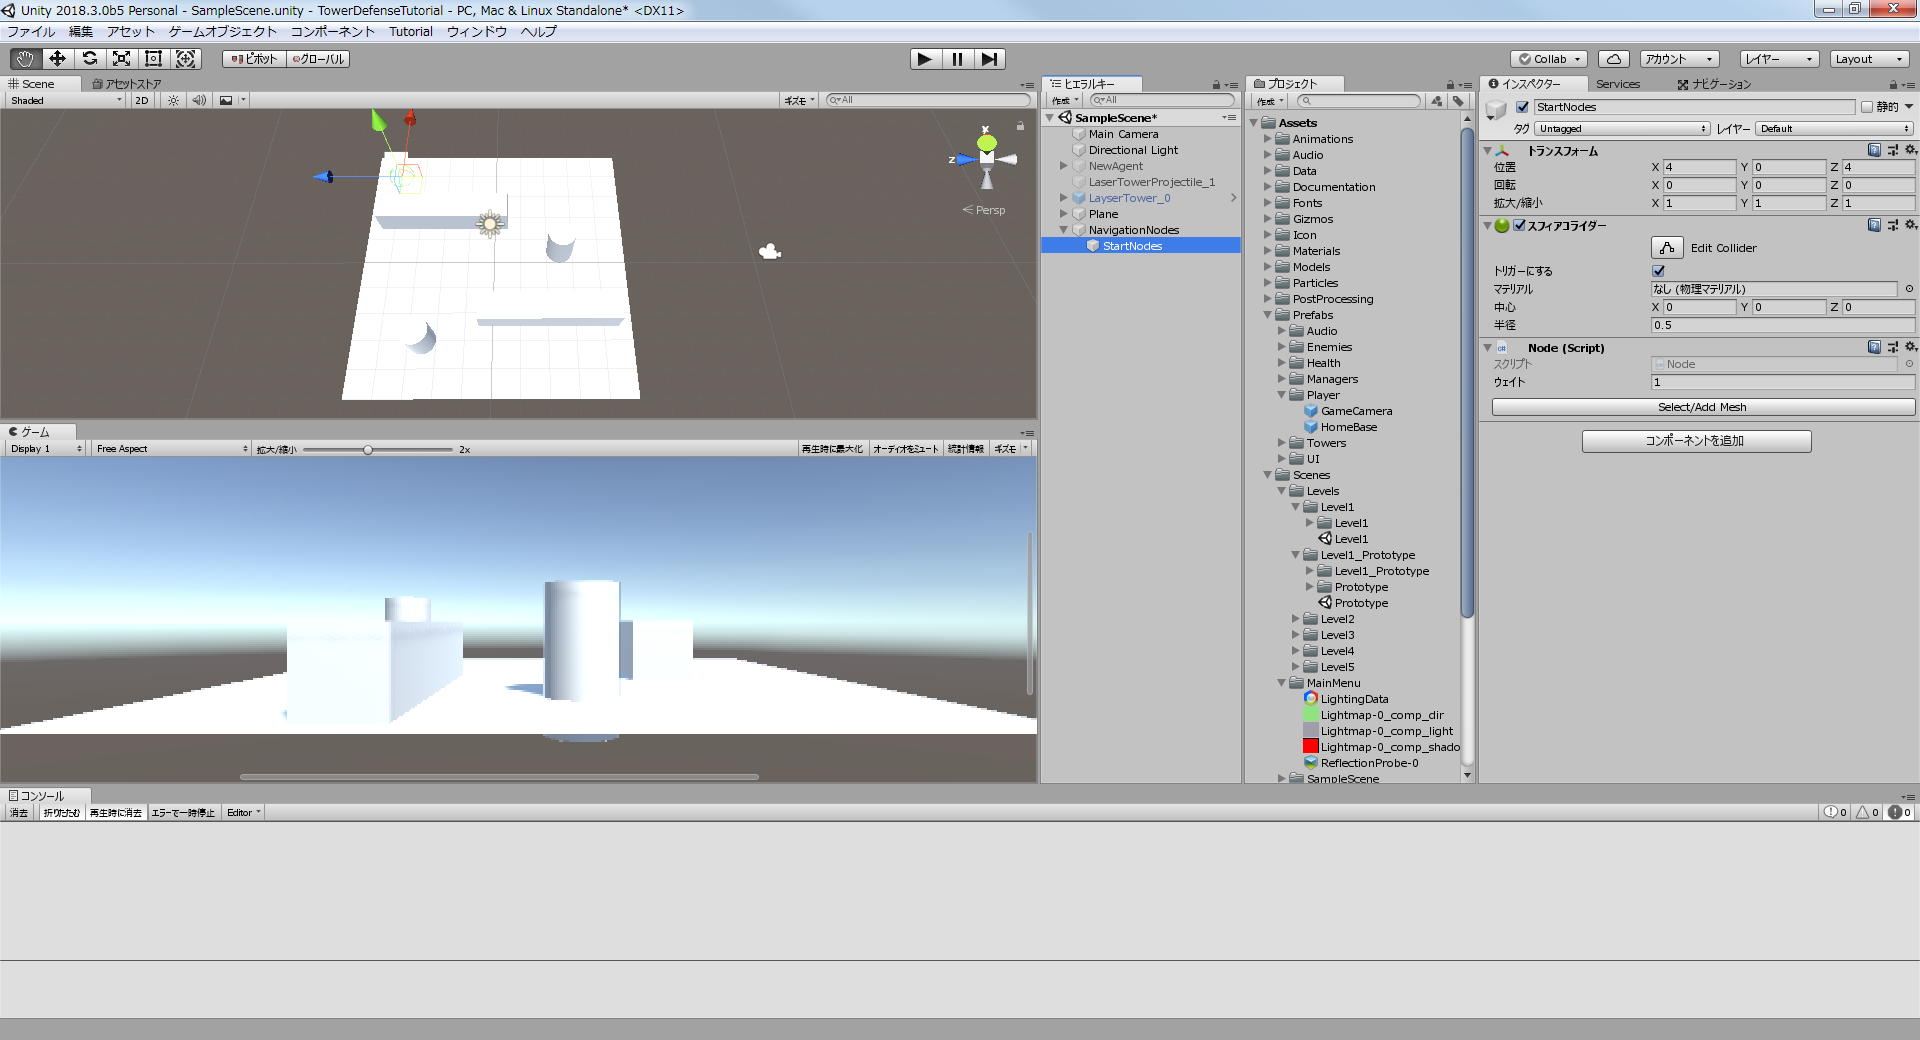
Task: Toggle Pivot handle position
Action: (x=254, y=59)
